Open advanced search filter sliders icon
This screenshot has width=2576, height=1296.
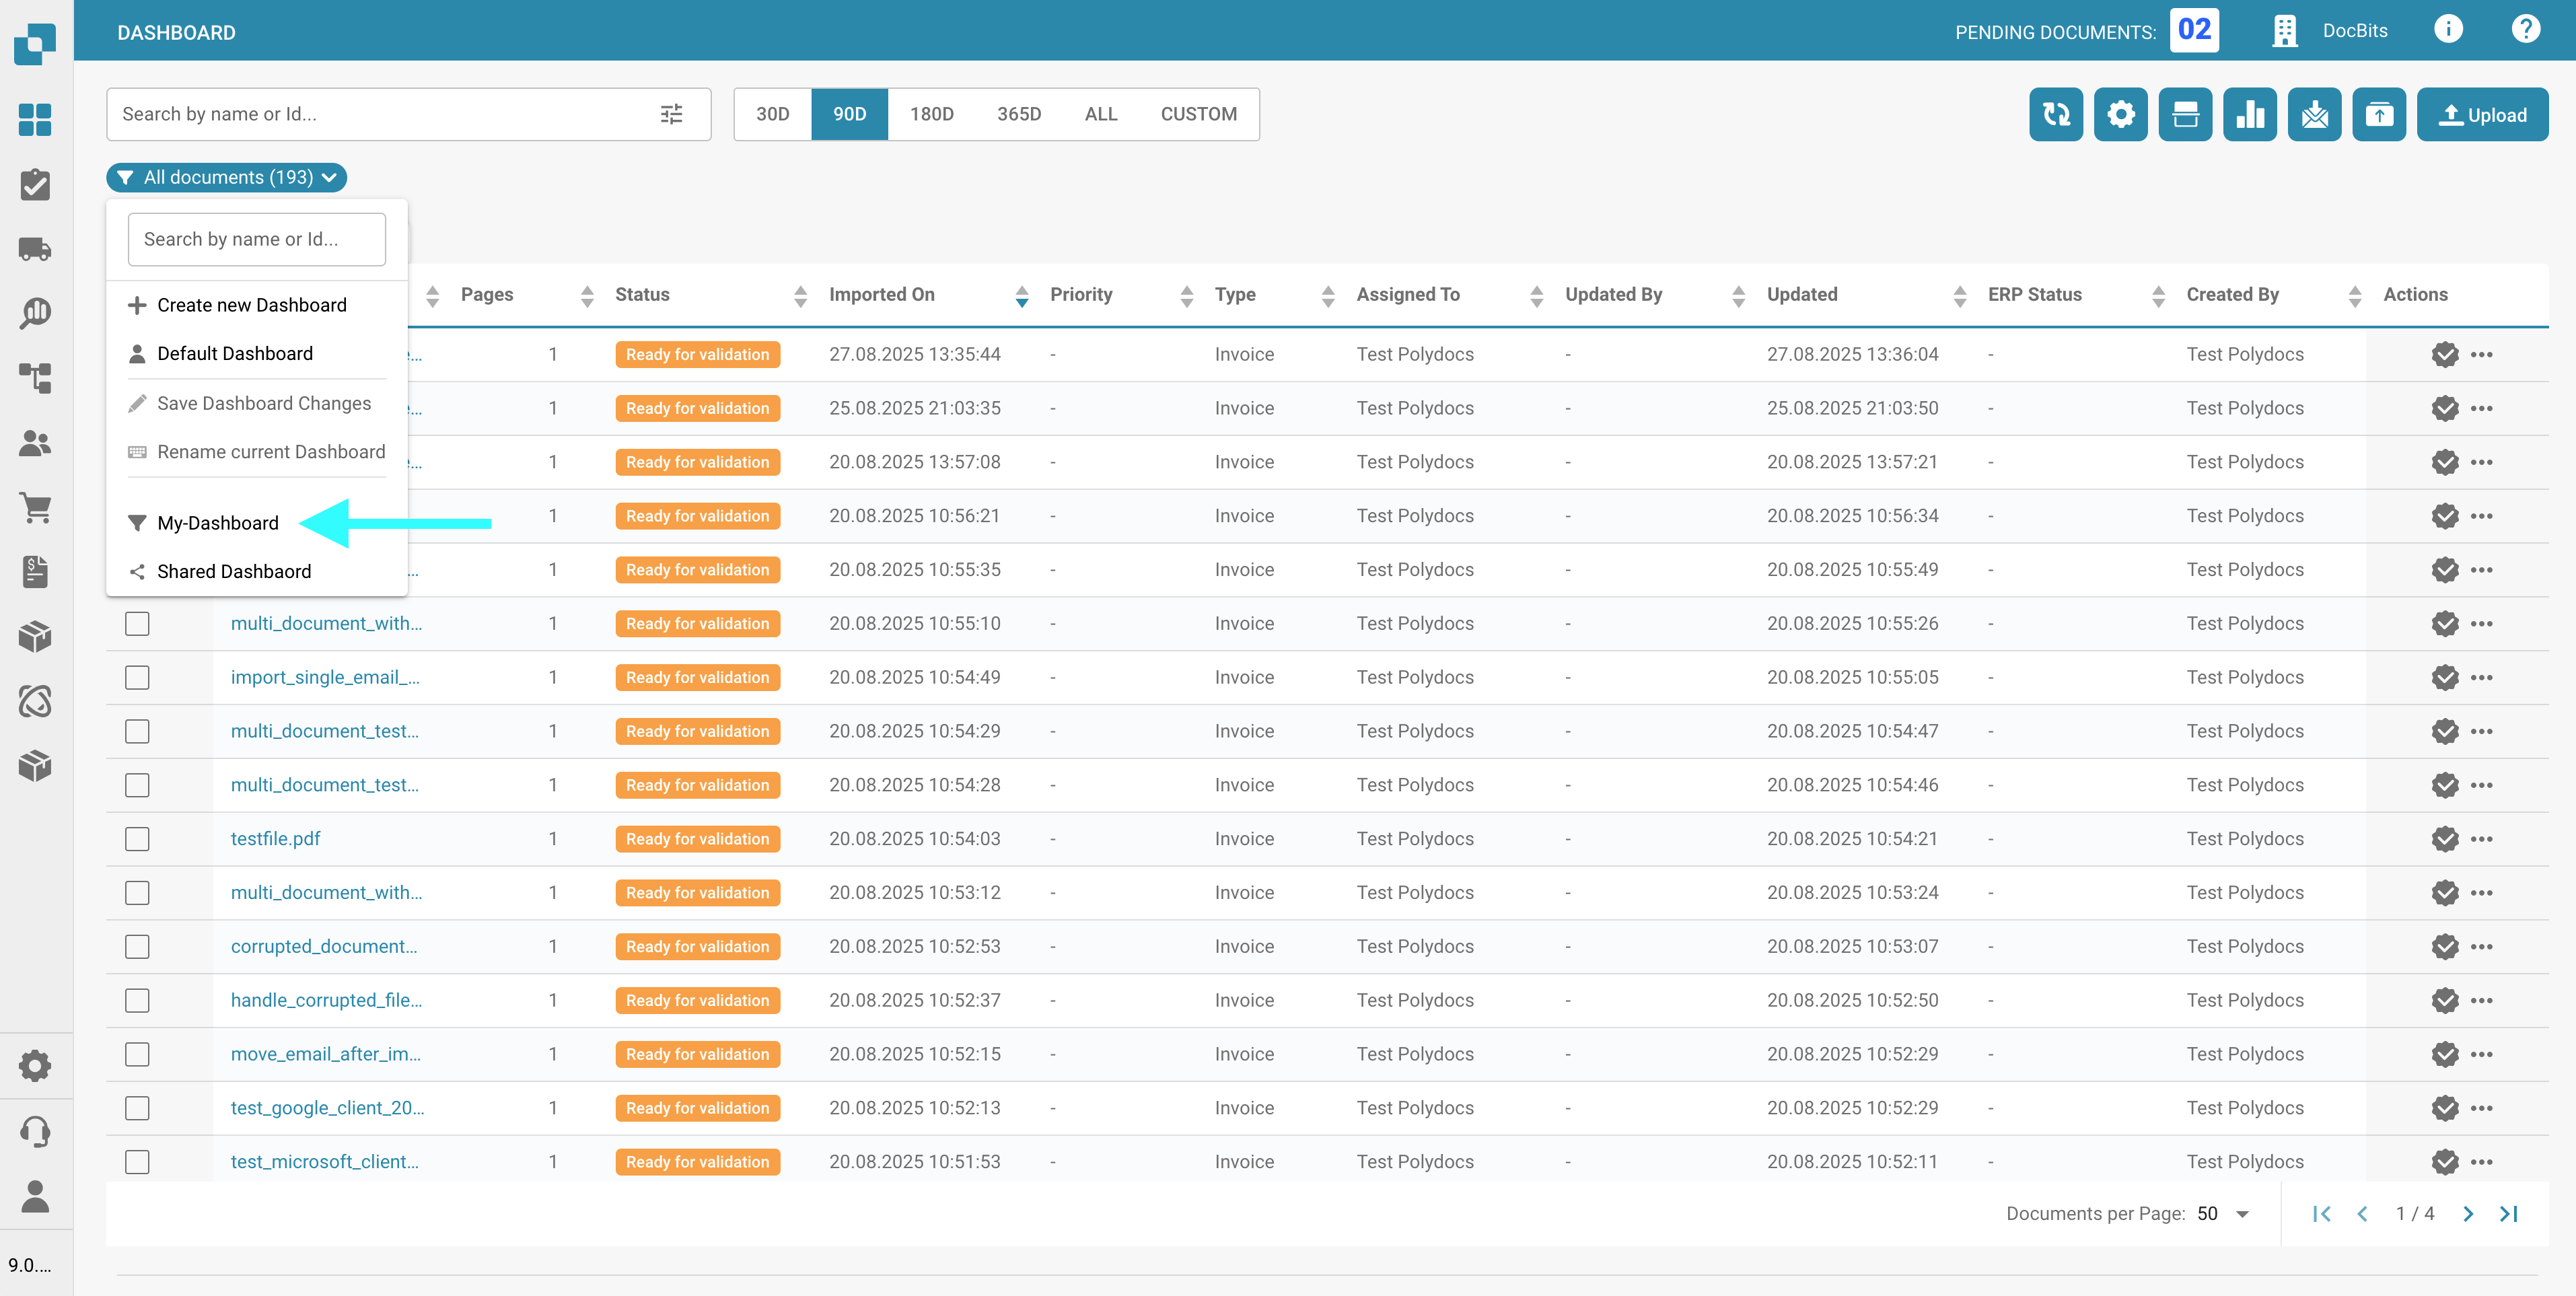pyautogui.click(x=671, y=114)
